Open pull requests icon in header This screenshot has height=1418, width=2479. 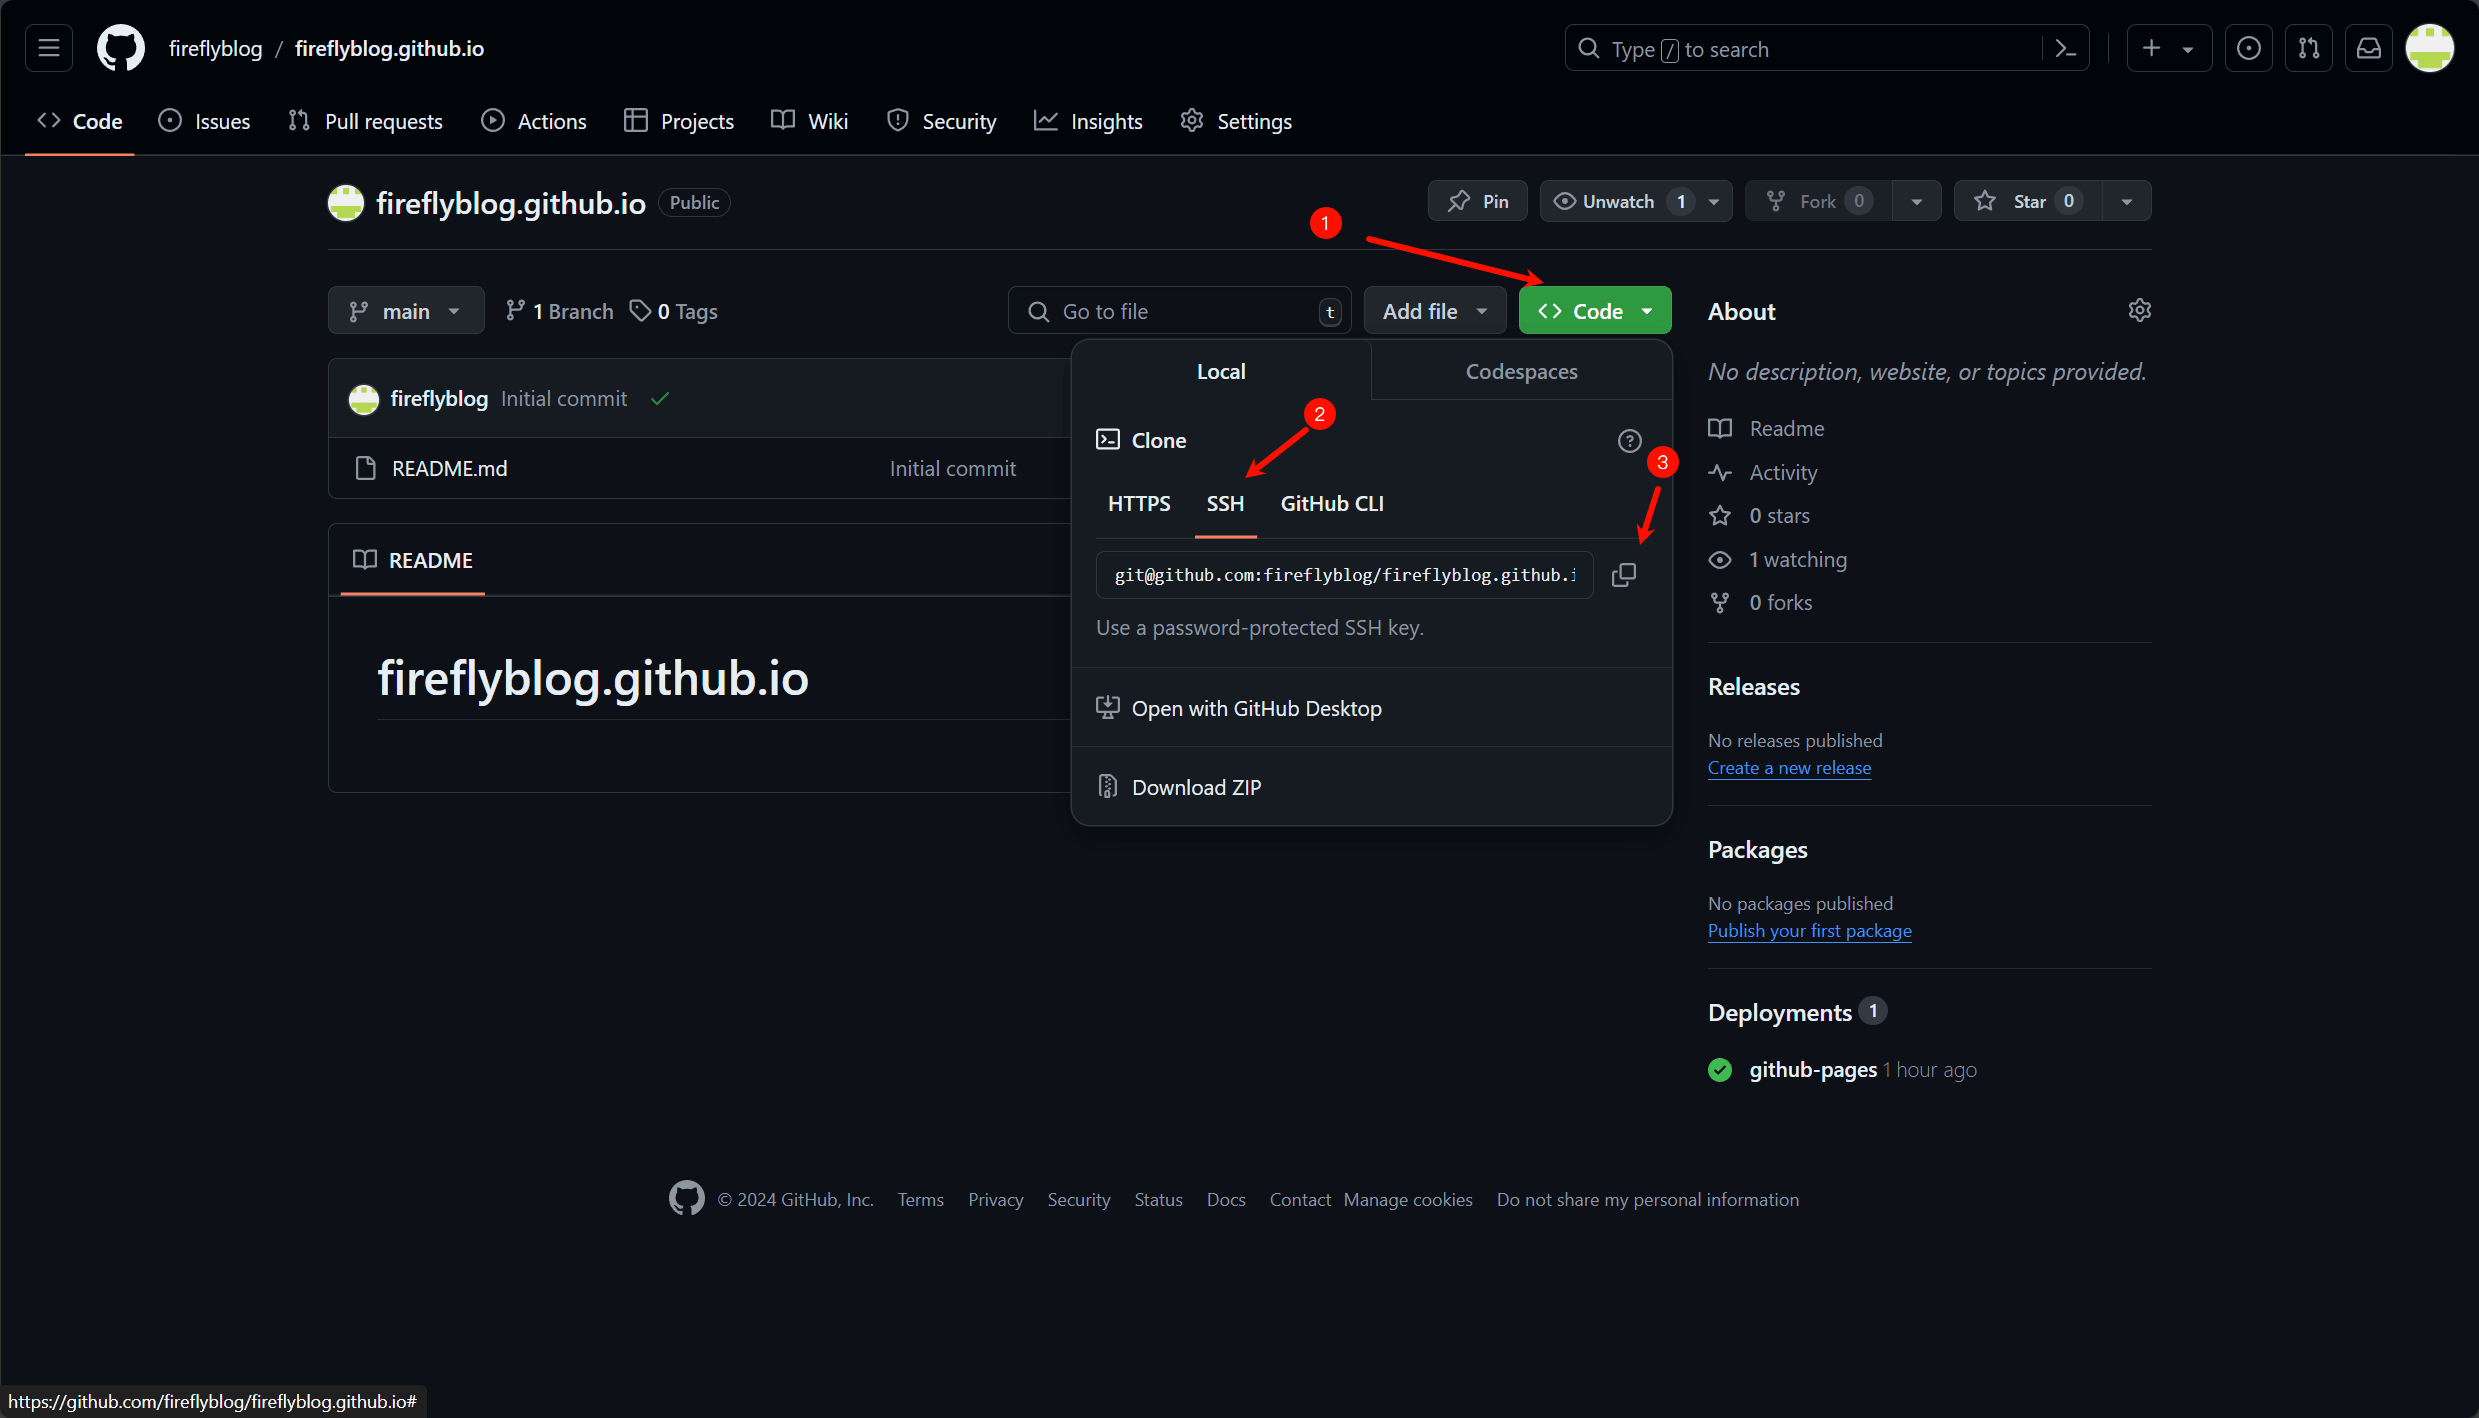tap(2308, 48)
